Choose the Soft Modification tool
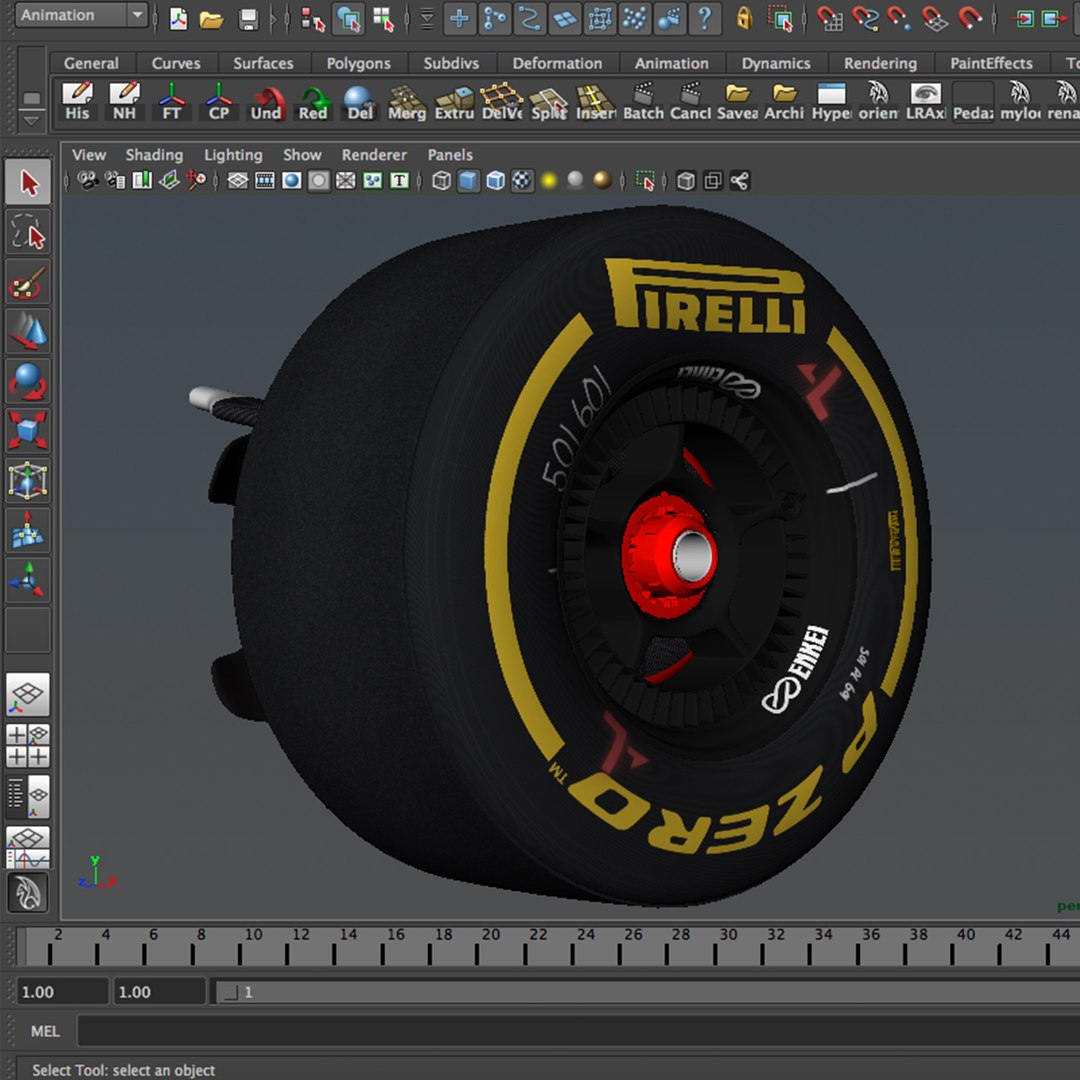This screenshot has width=1080, height=1080. (28, 530)
